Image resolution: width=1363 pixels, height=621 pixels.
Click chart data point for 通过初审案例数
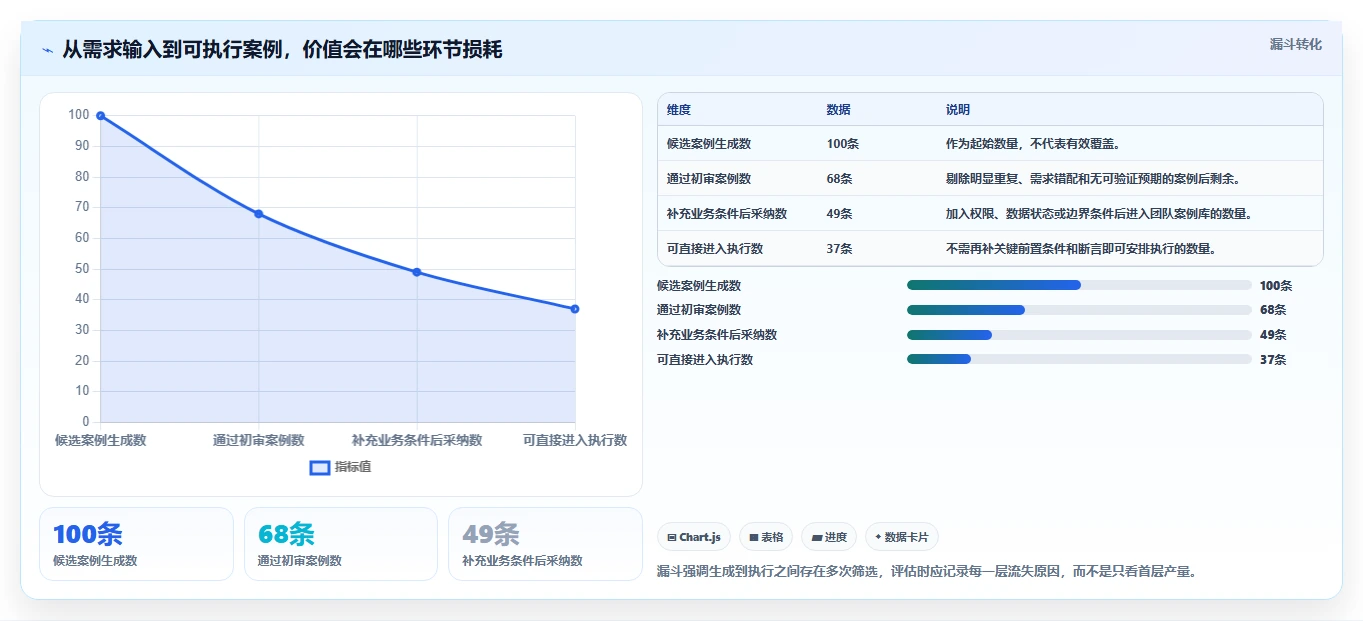point(259,214)
